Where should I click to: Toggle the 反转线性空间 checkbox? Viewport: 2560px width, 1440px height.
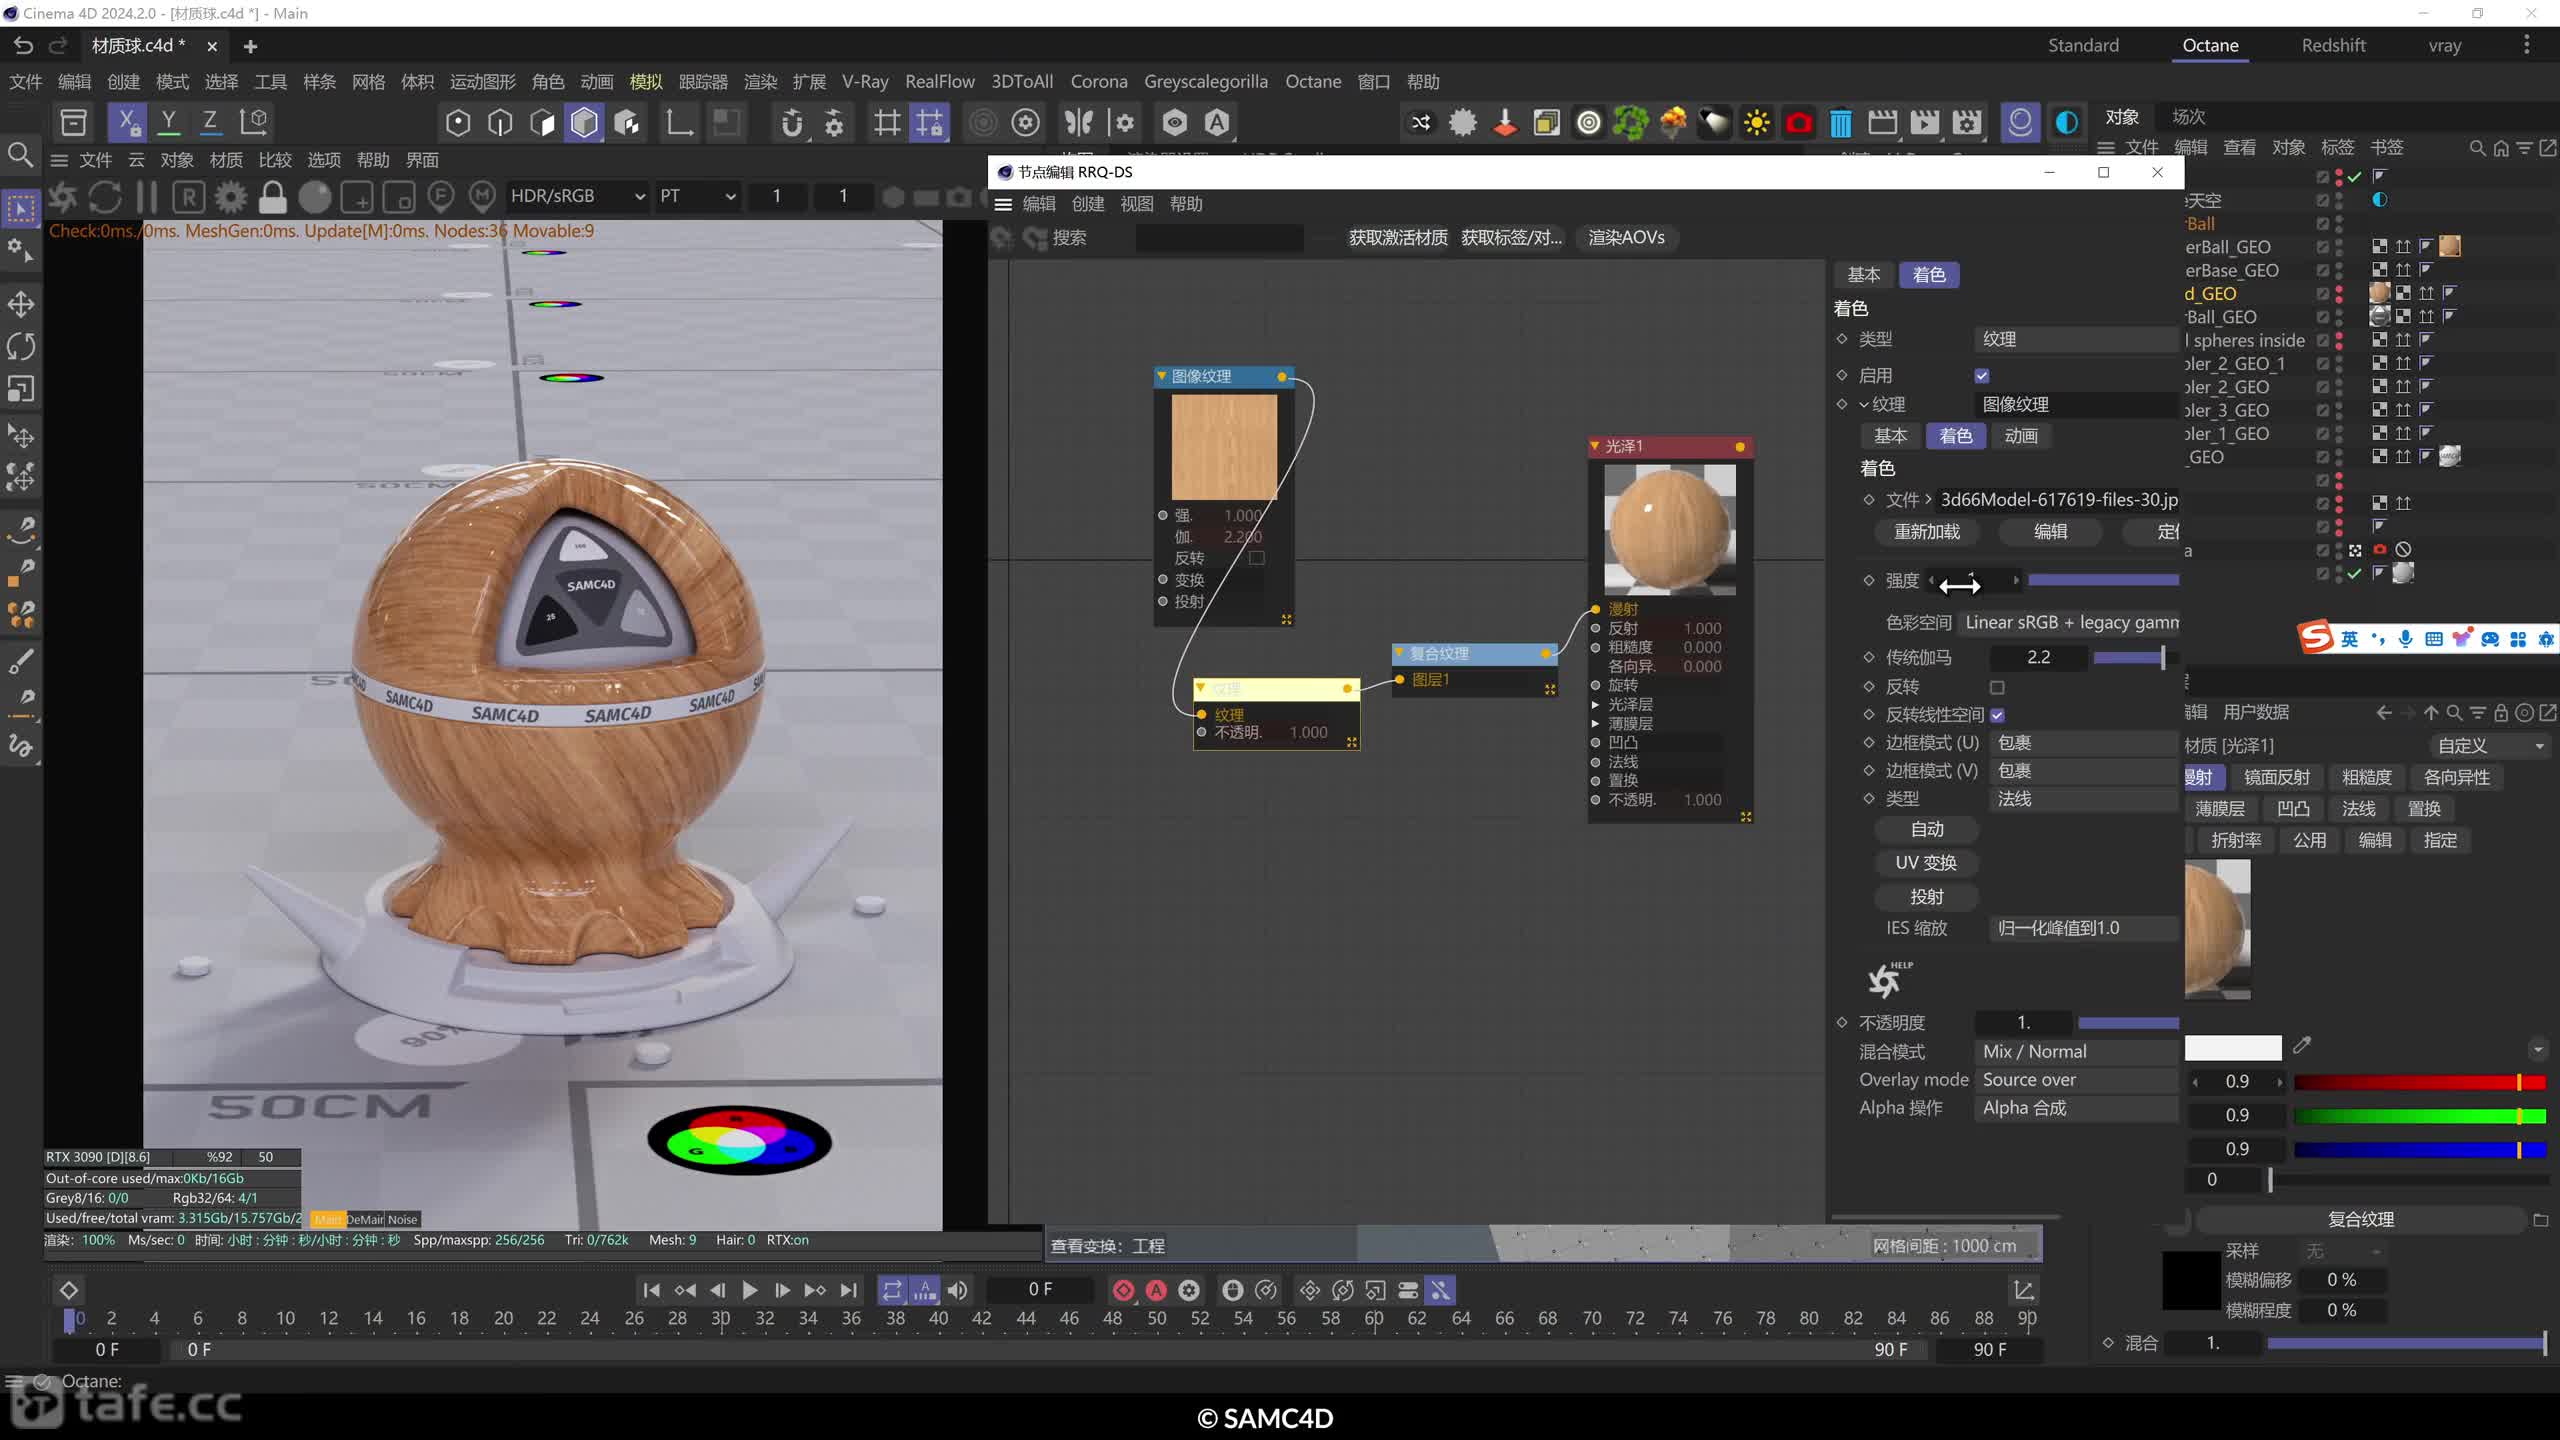pos(1997,715)
